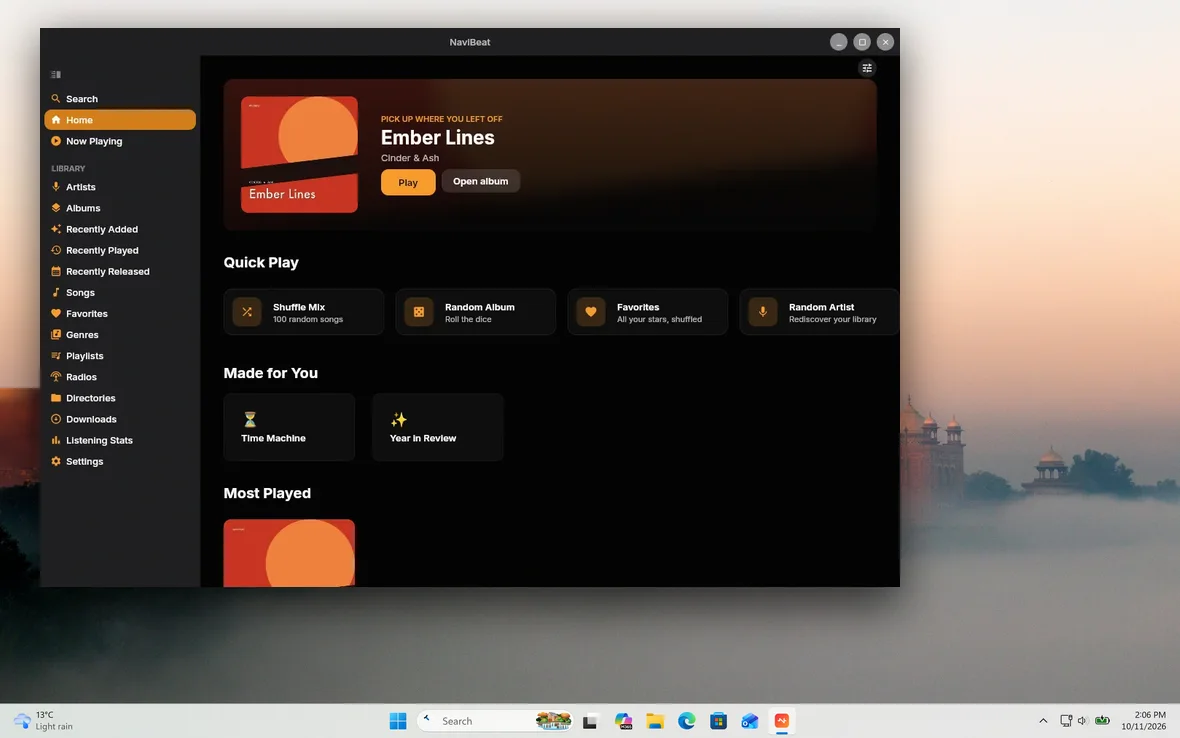Click the taskbar Search box
1180x738 pixels.
click(494, 721)
